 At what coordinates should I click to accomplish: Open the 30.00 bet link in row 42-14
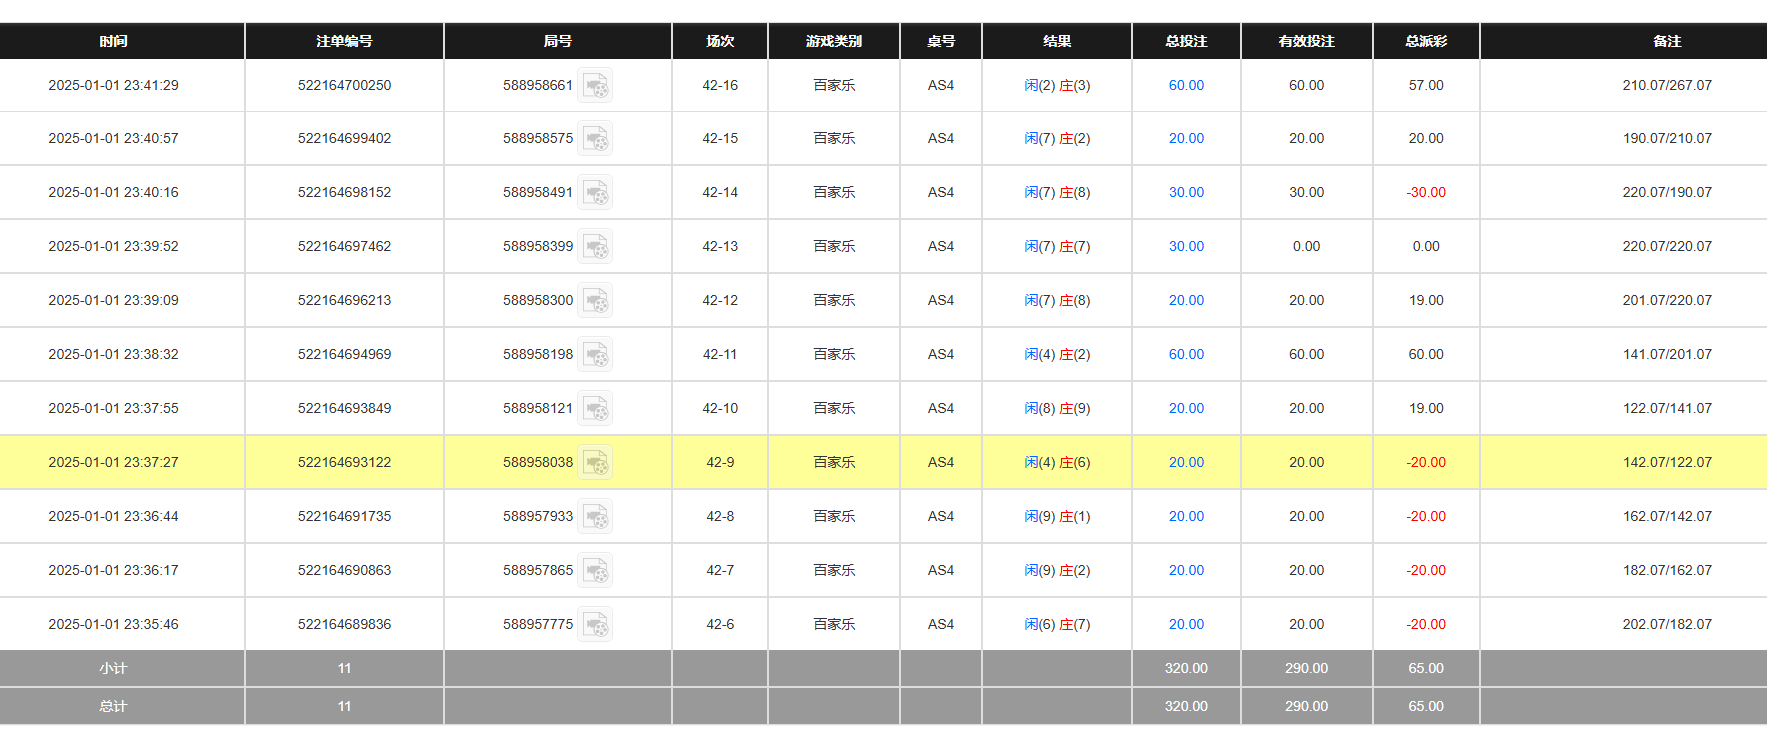1186,193
